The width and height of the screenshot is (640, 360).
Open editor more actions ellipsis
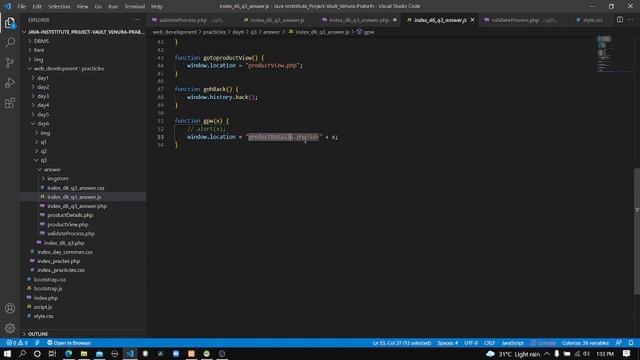click(631, 20)
